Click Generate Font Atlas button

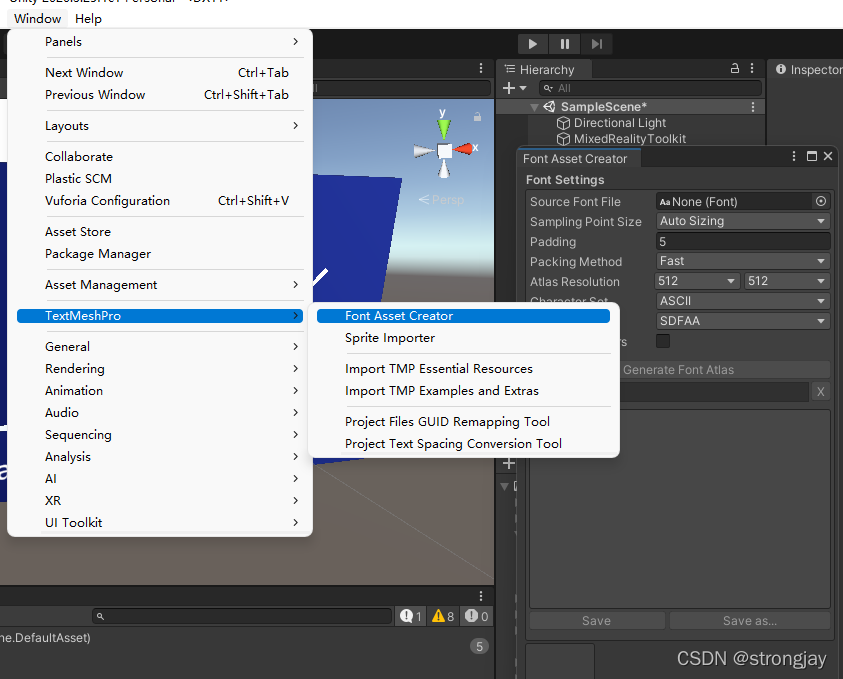click(678, 370)
